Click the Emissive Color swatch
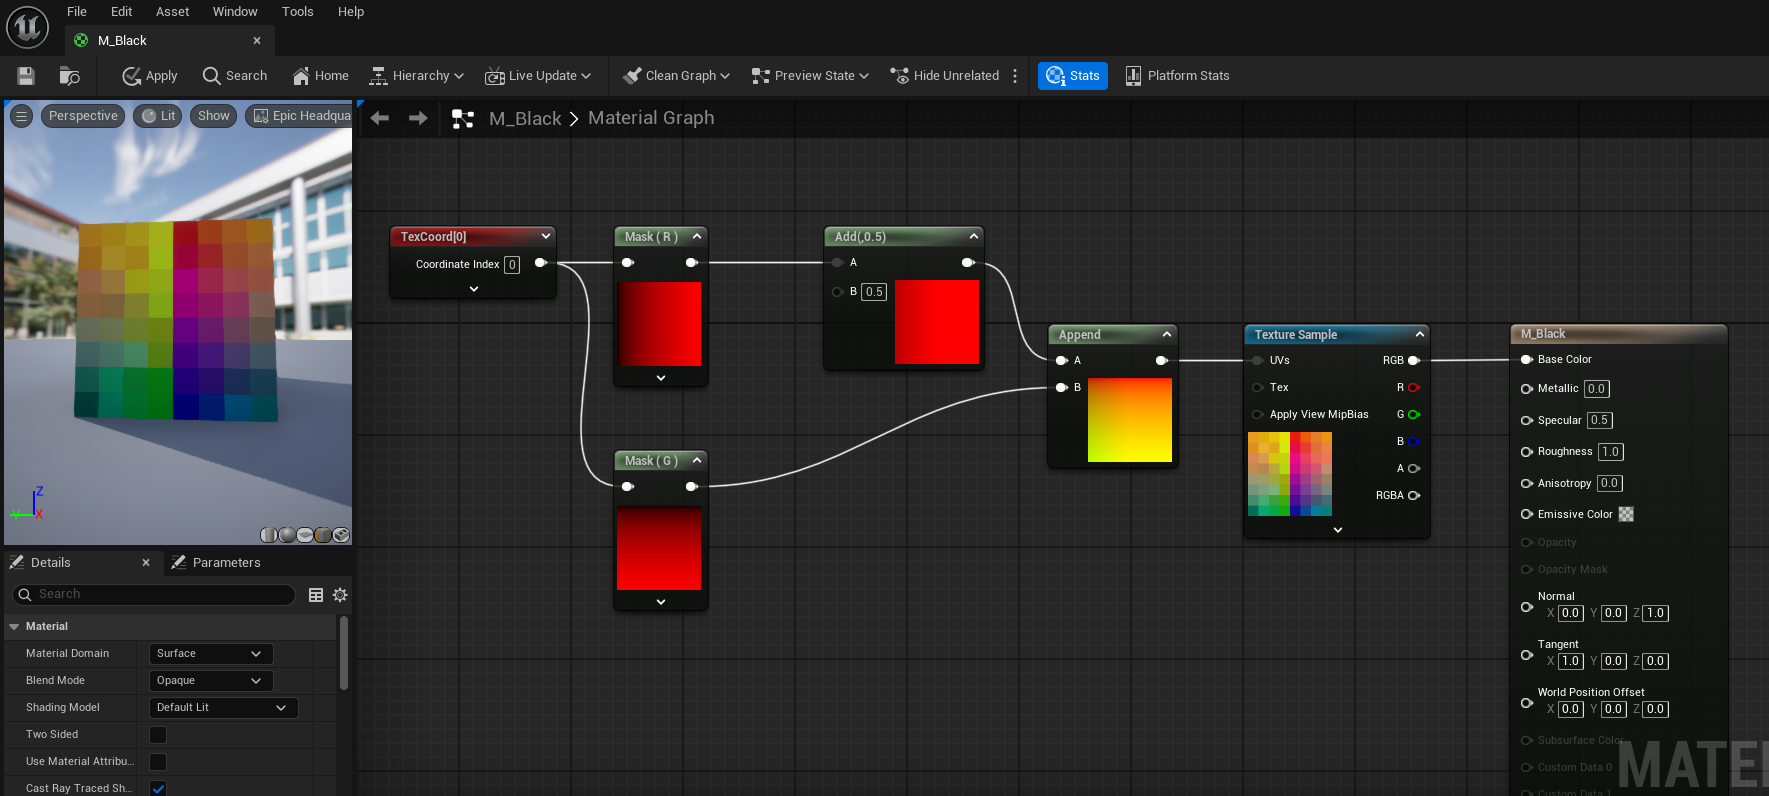 coord(1626,514)
